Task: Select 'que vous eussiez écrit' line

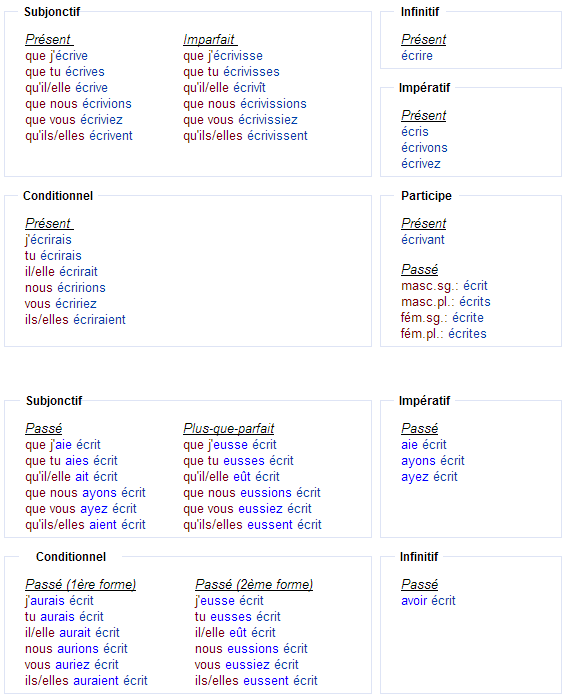Action: pos(247,508)
